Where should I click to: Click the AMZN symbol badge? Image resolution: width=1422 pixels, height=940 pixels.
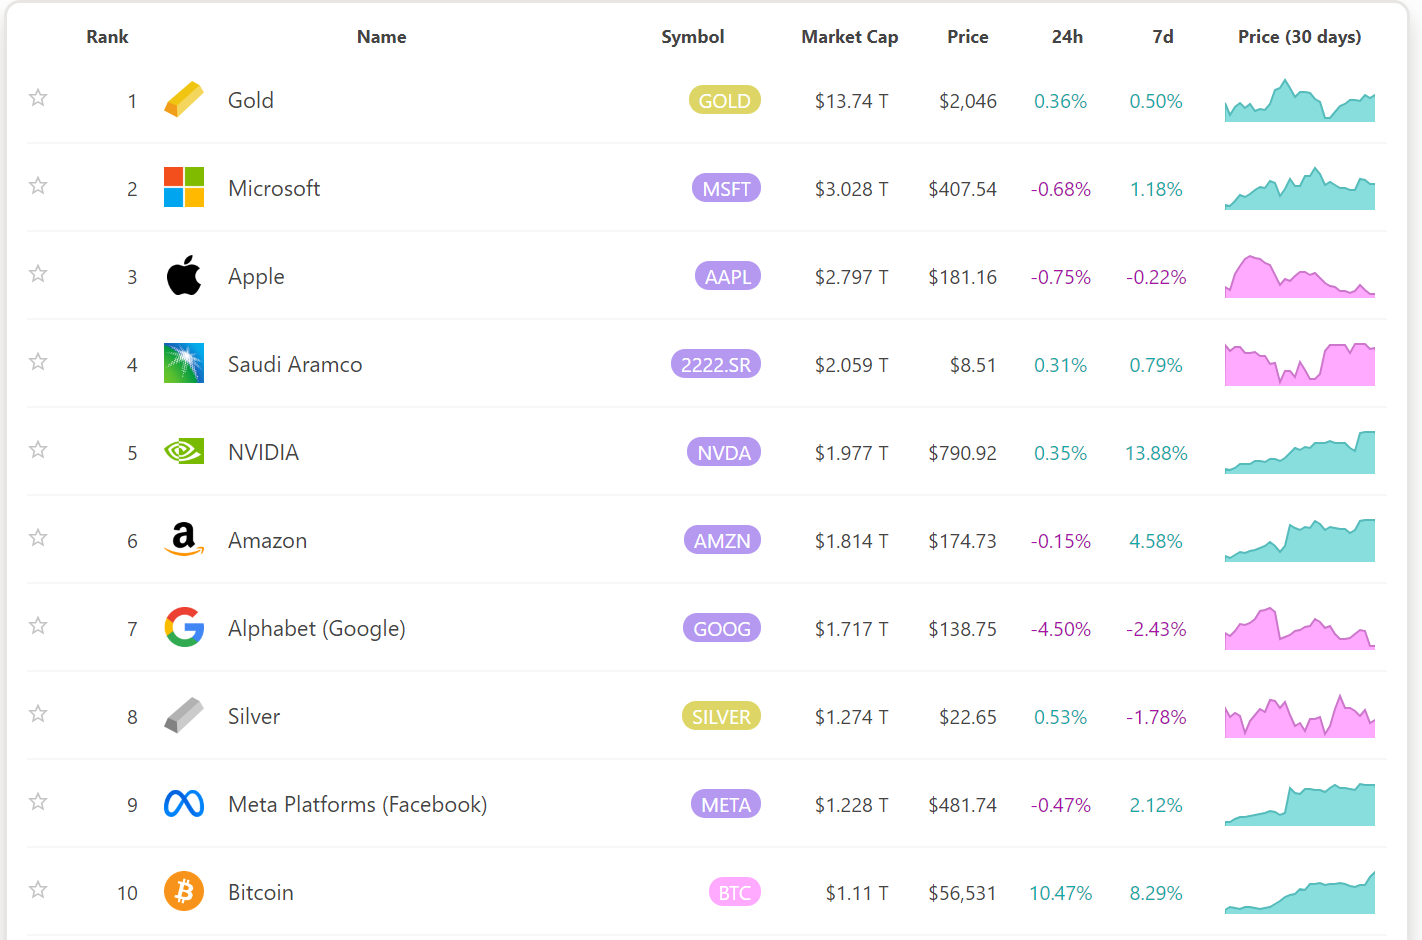coord(722,540)
